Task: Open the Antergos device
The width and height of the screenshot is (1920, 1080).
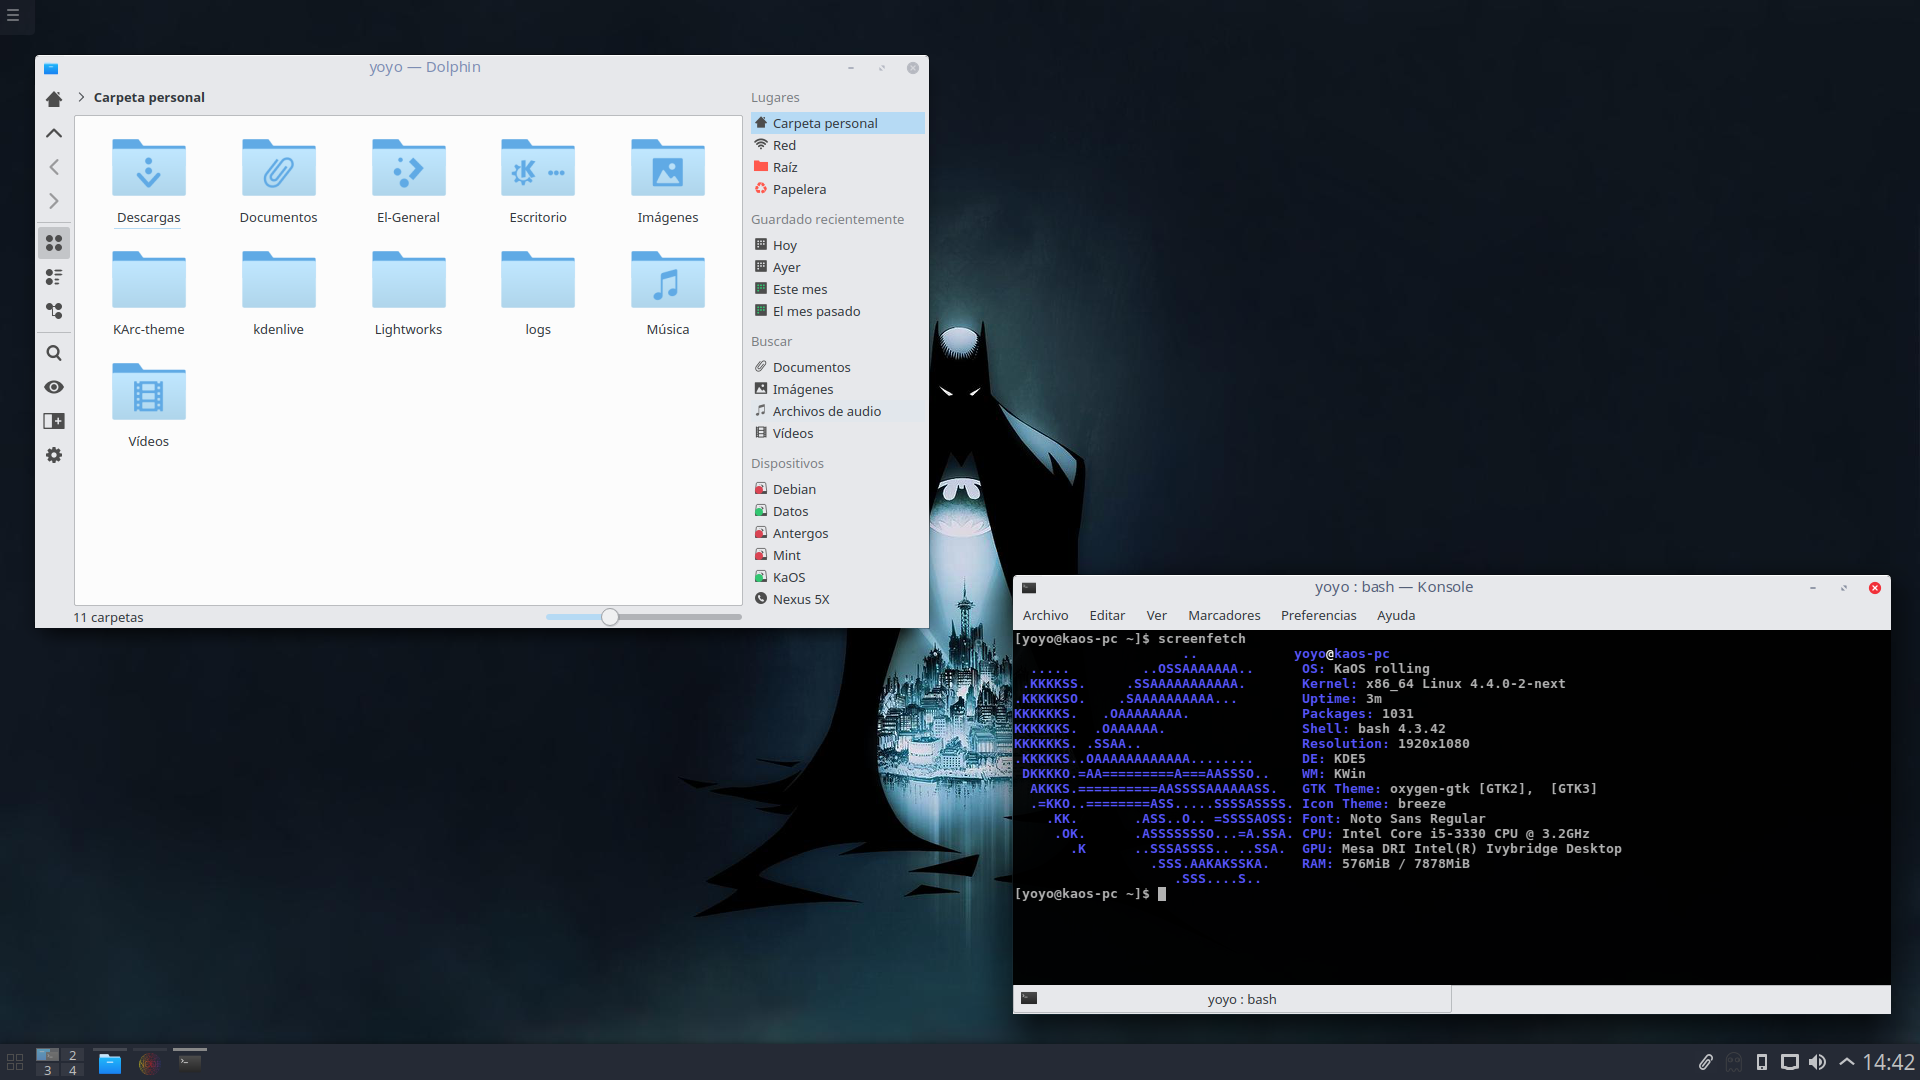Action: [838, 533]
